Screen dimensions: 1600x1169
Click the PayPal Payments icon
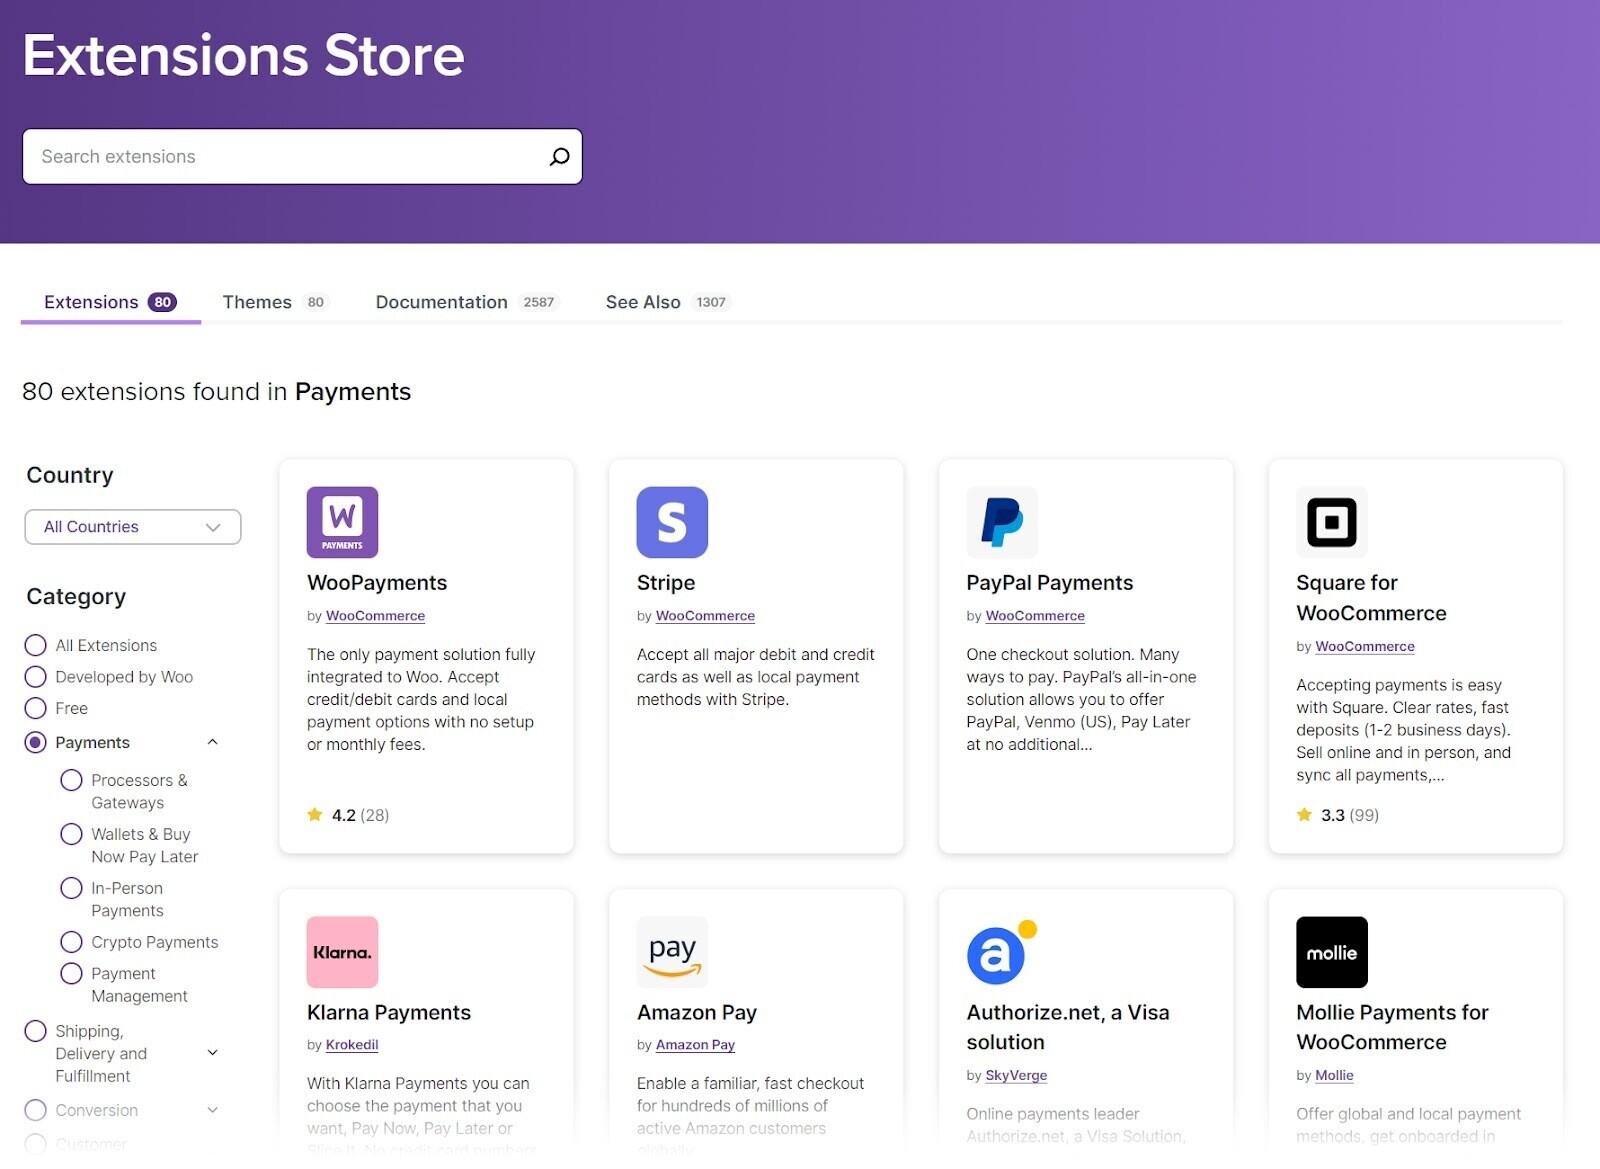point(1001,521)
